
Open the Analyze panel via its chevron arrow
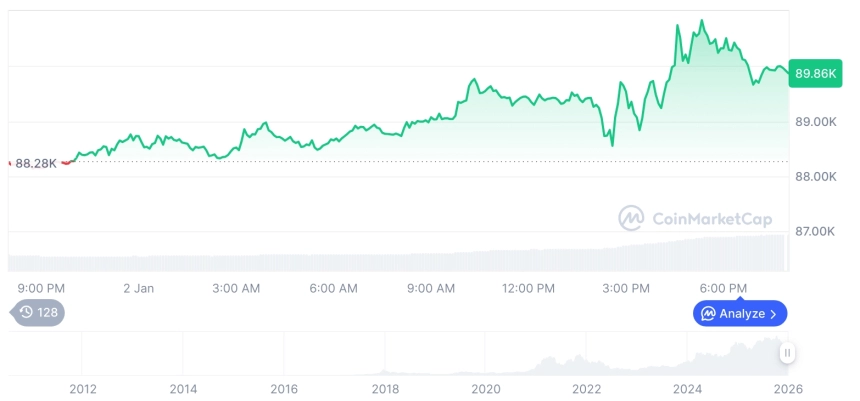pos(774,314)
